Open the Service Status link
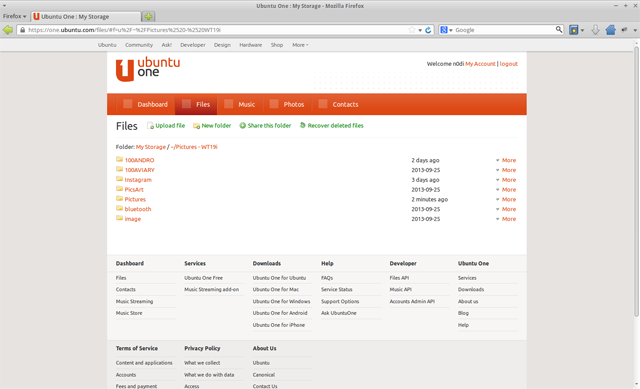The height and width of the screenshot is (389, 640). click(x=337, y=289)
